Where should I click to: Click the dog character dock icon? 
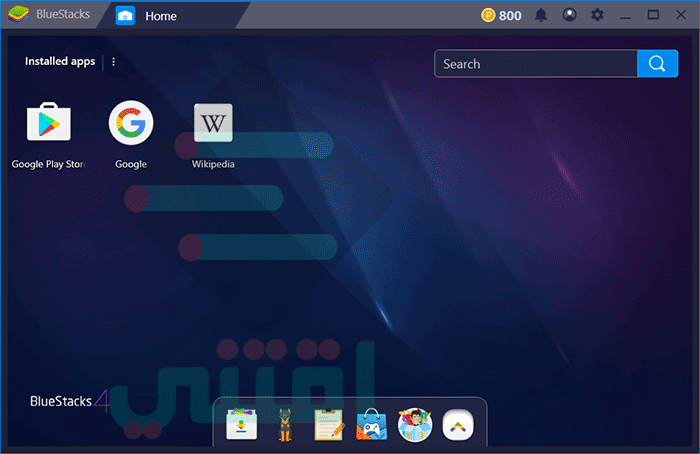pos(285,425)
